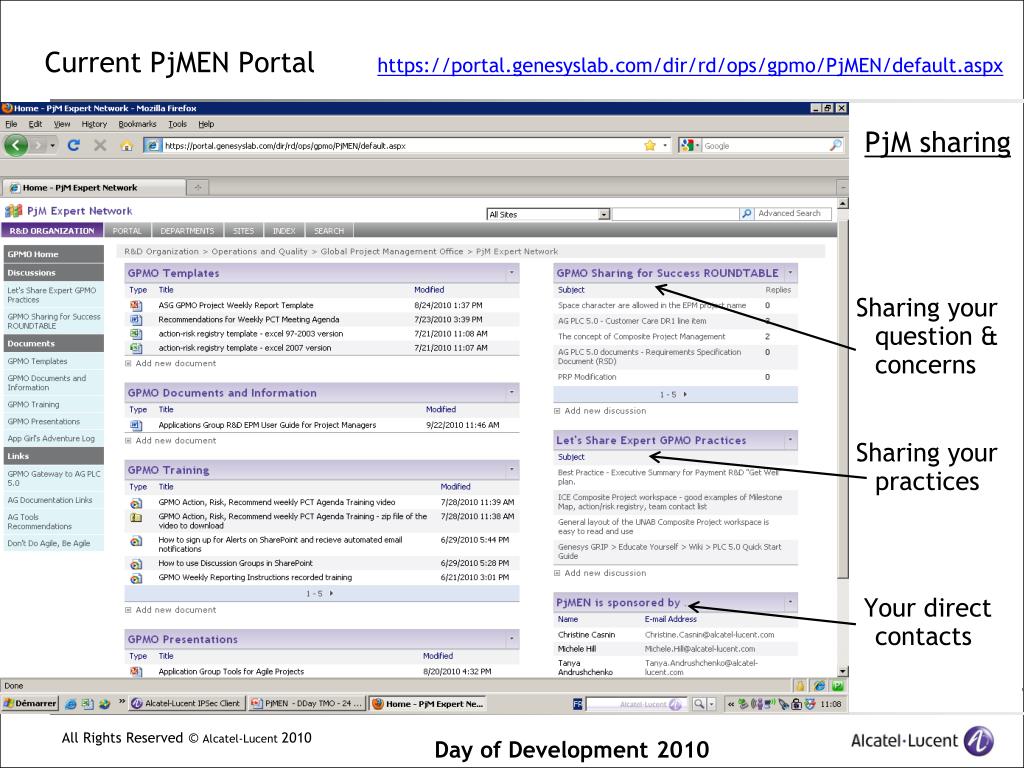Open new tab with the plus button

(x=197, y=187)
